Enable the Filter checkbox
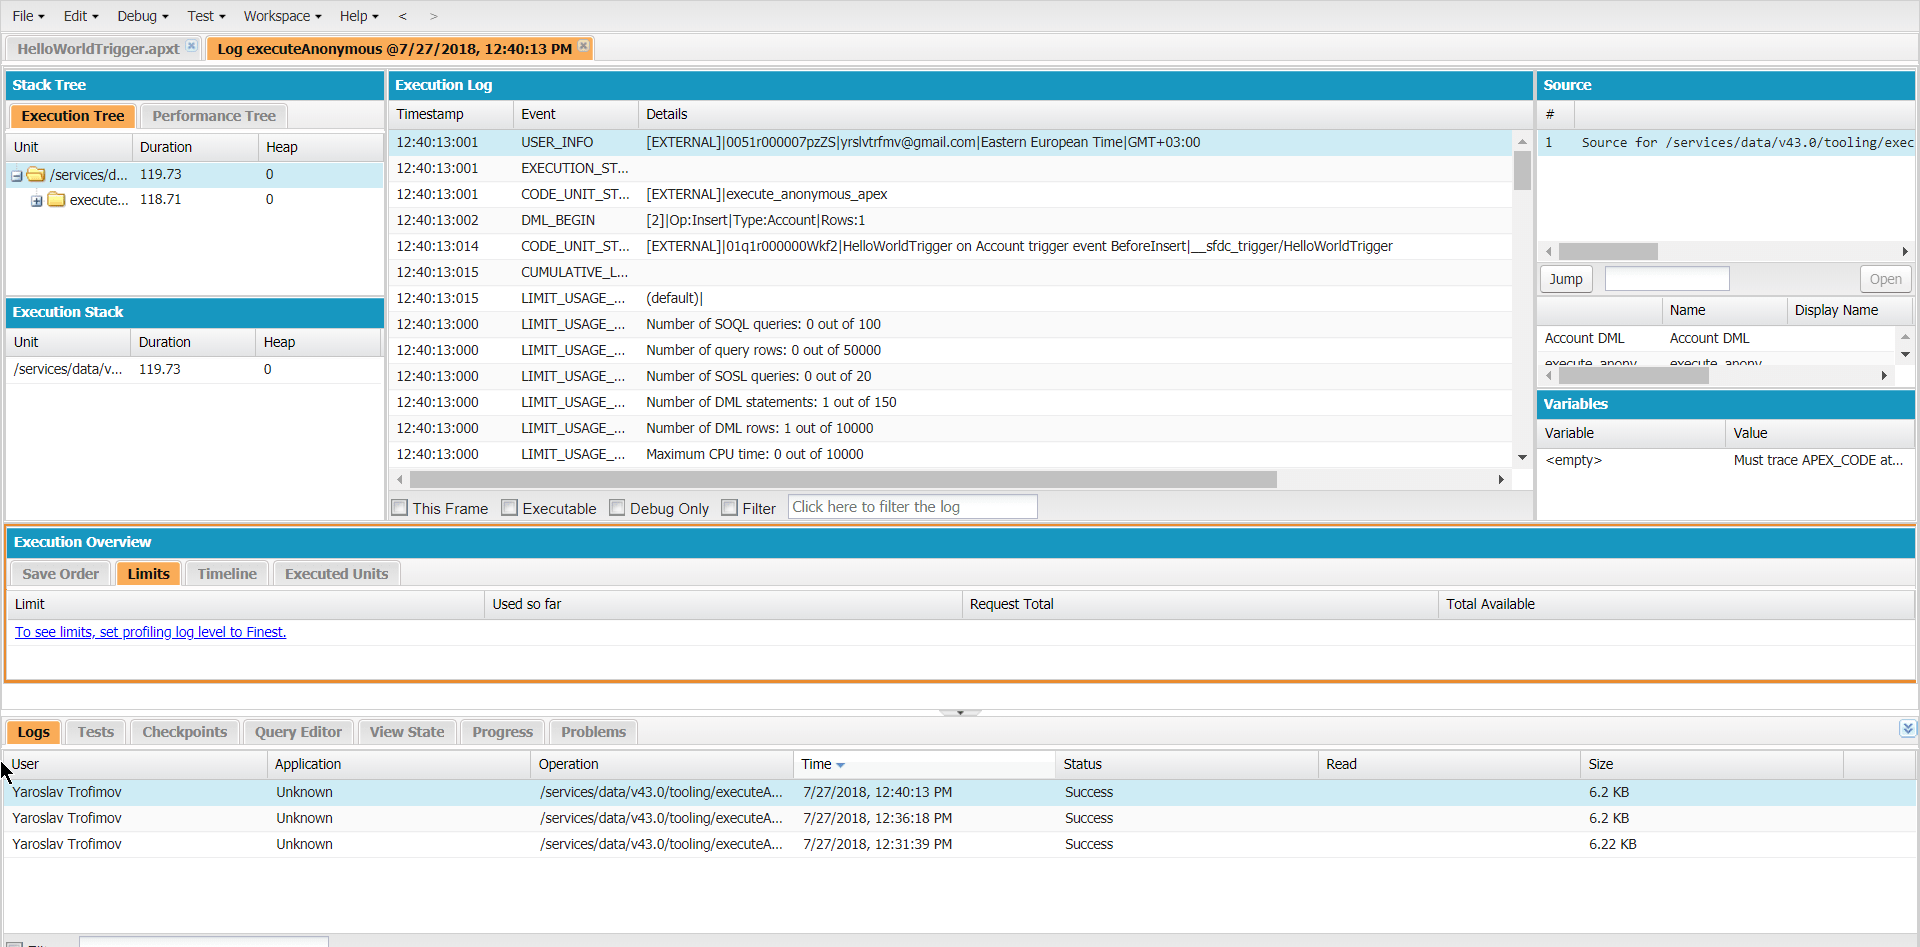 pyautogui.click(x=730, y=508)
